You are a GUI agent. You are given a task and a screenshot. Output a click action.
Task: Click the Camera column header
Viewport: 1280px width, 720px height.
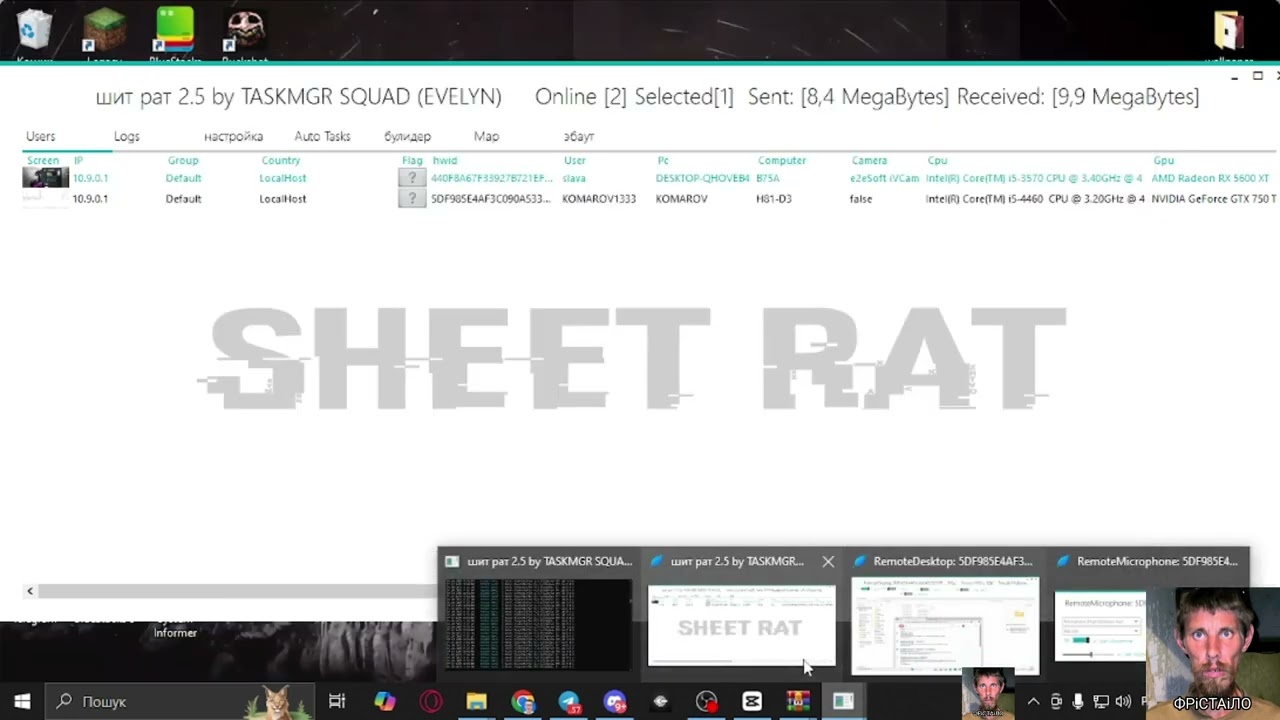(869, 160)
